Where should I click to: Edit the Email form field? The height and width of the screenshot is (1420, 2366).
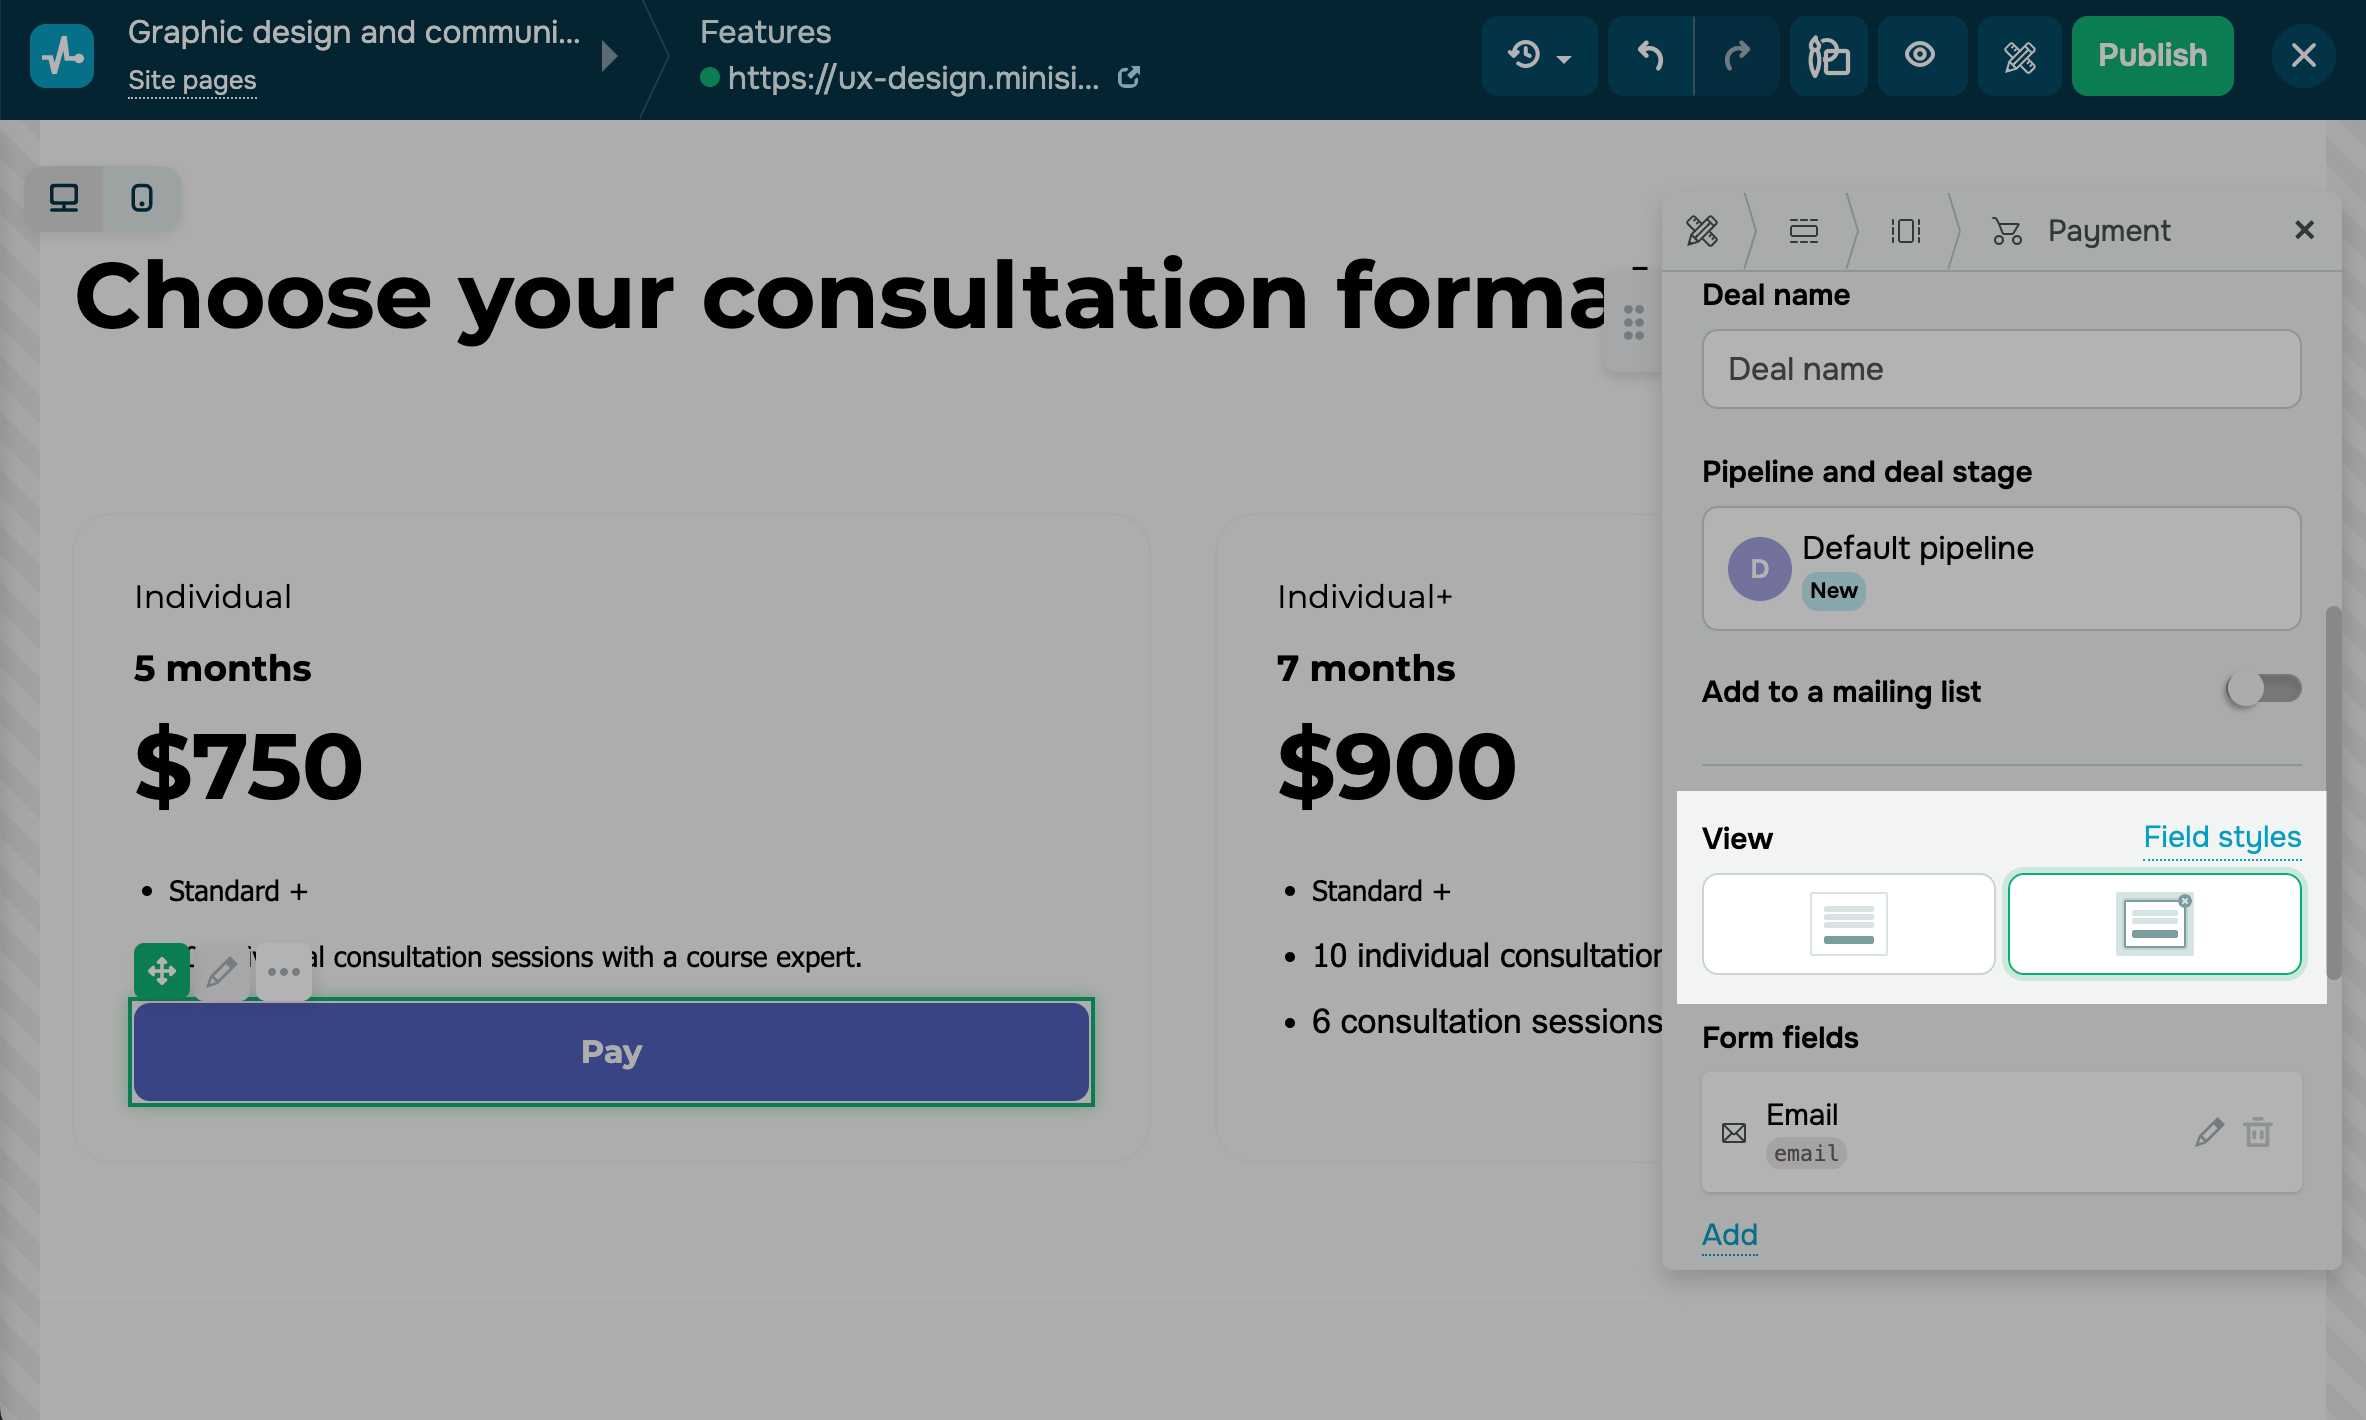2209,1132
